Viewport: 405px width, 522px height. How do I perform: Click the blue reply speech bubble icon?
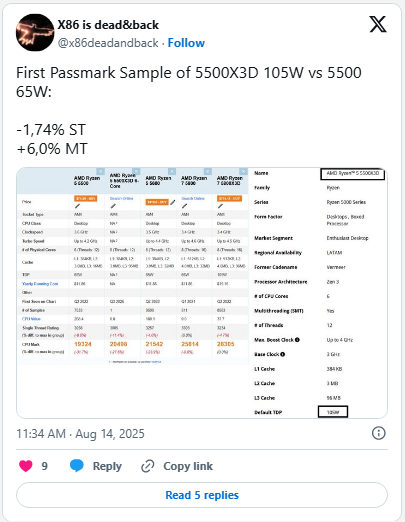click(x=77, y=466)
